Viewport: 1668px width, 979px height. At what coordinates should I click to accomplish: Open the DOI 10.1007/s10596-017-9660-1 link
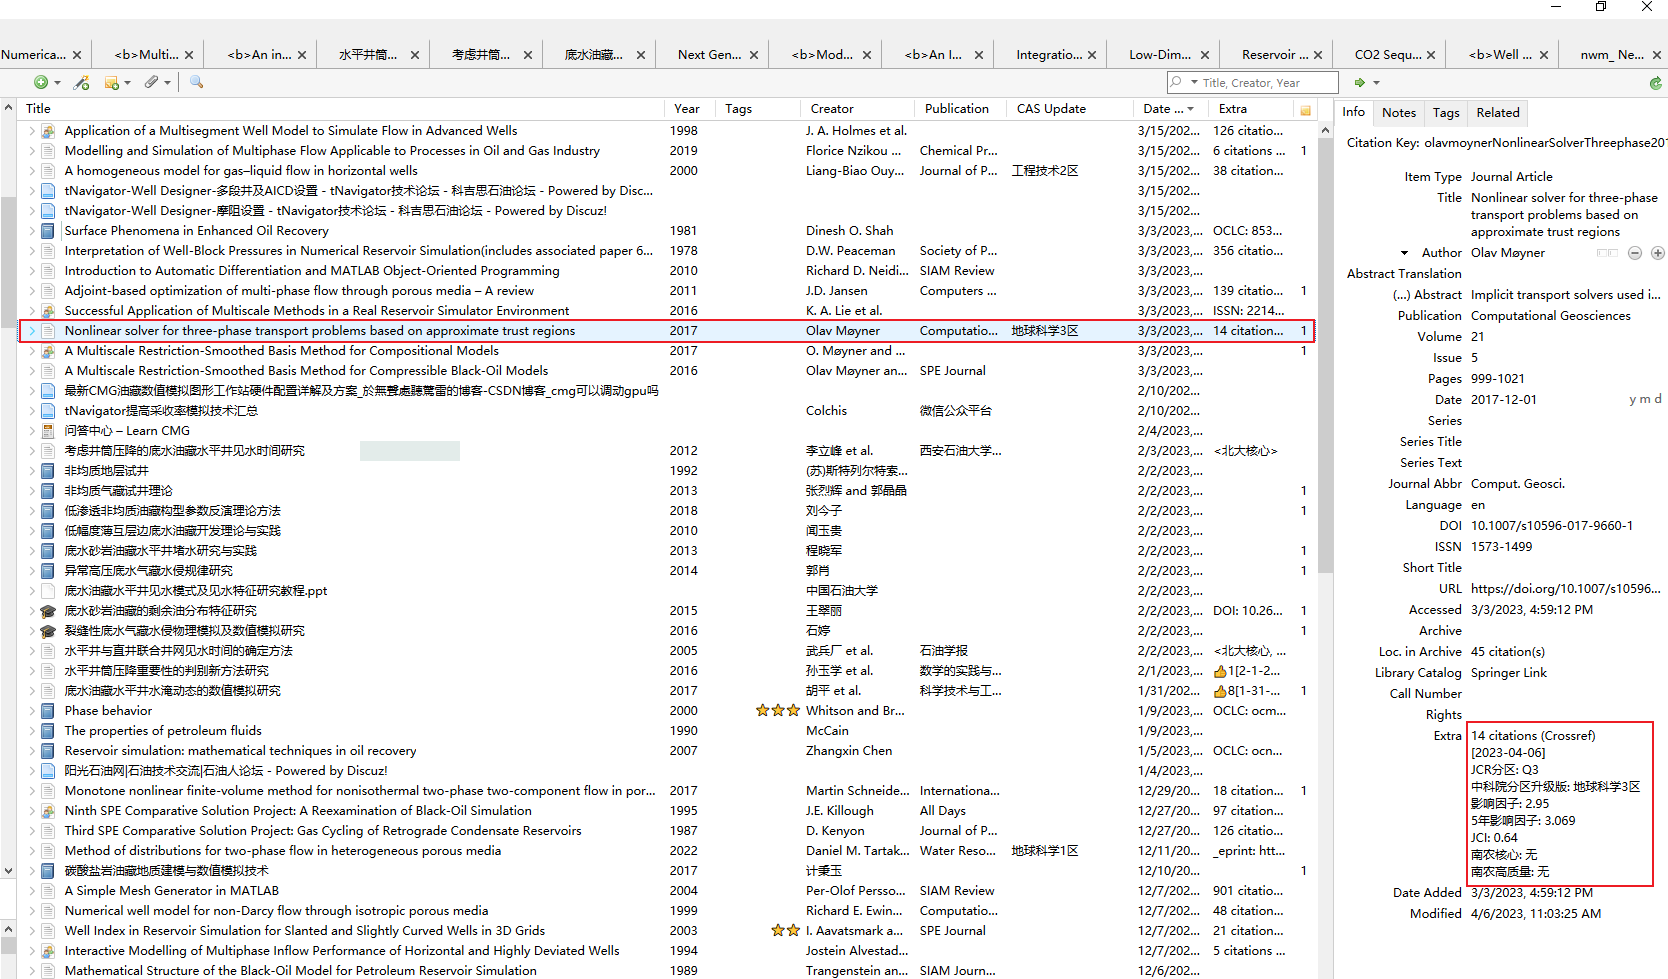click(x=1552, y=525)
